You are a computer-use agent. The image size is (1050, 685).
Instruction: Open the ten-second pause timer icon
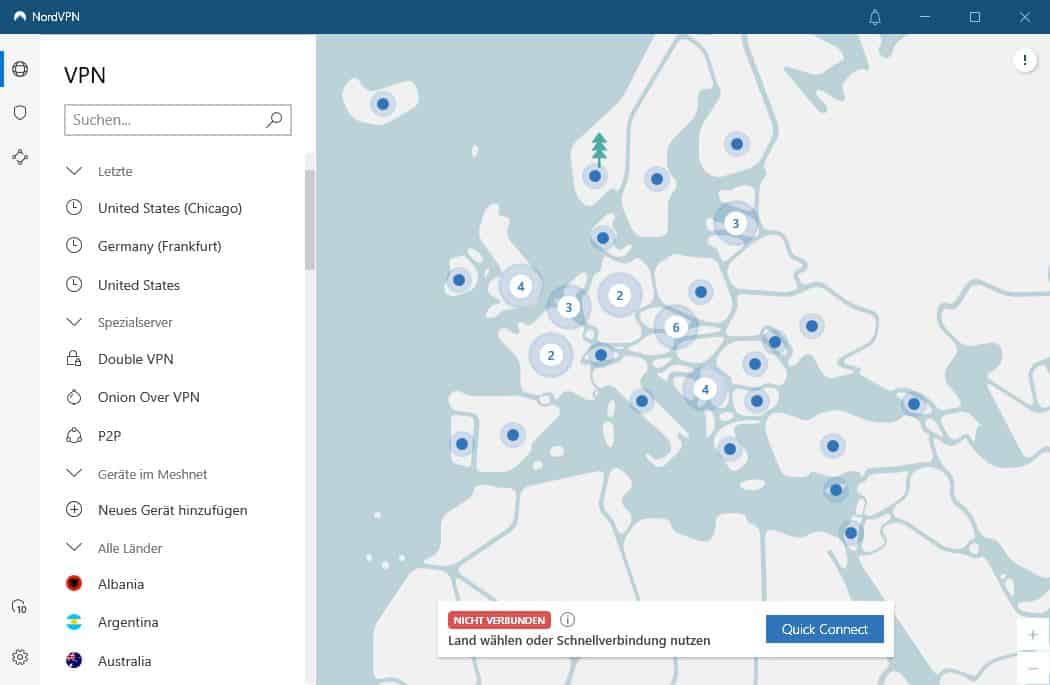19,607
